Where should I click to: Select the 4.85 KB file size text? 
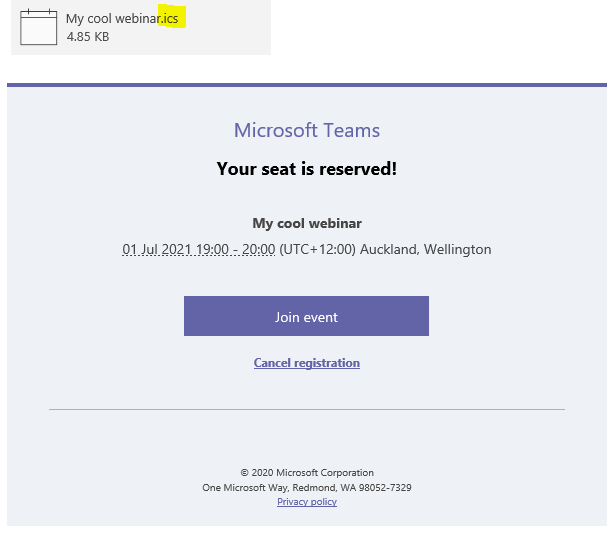pyautogui.click(x=88, y=37)
